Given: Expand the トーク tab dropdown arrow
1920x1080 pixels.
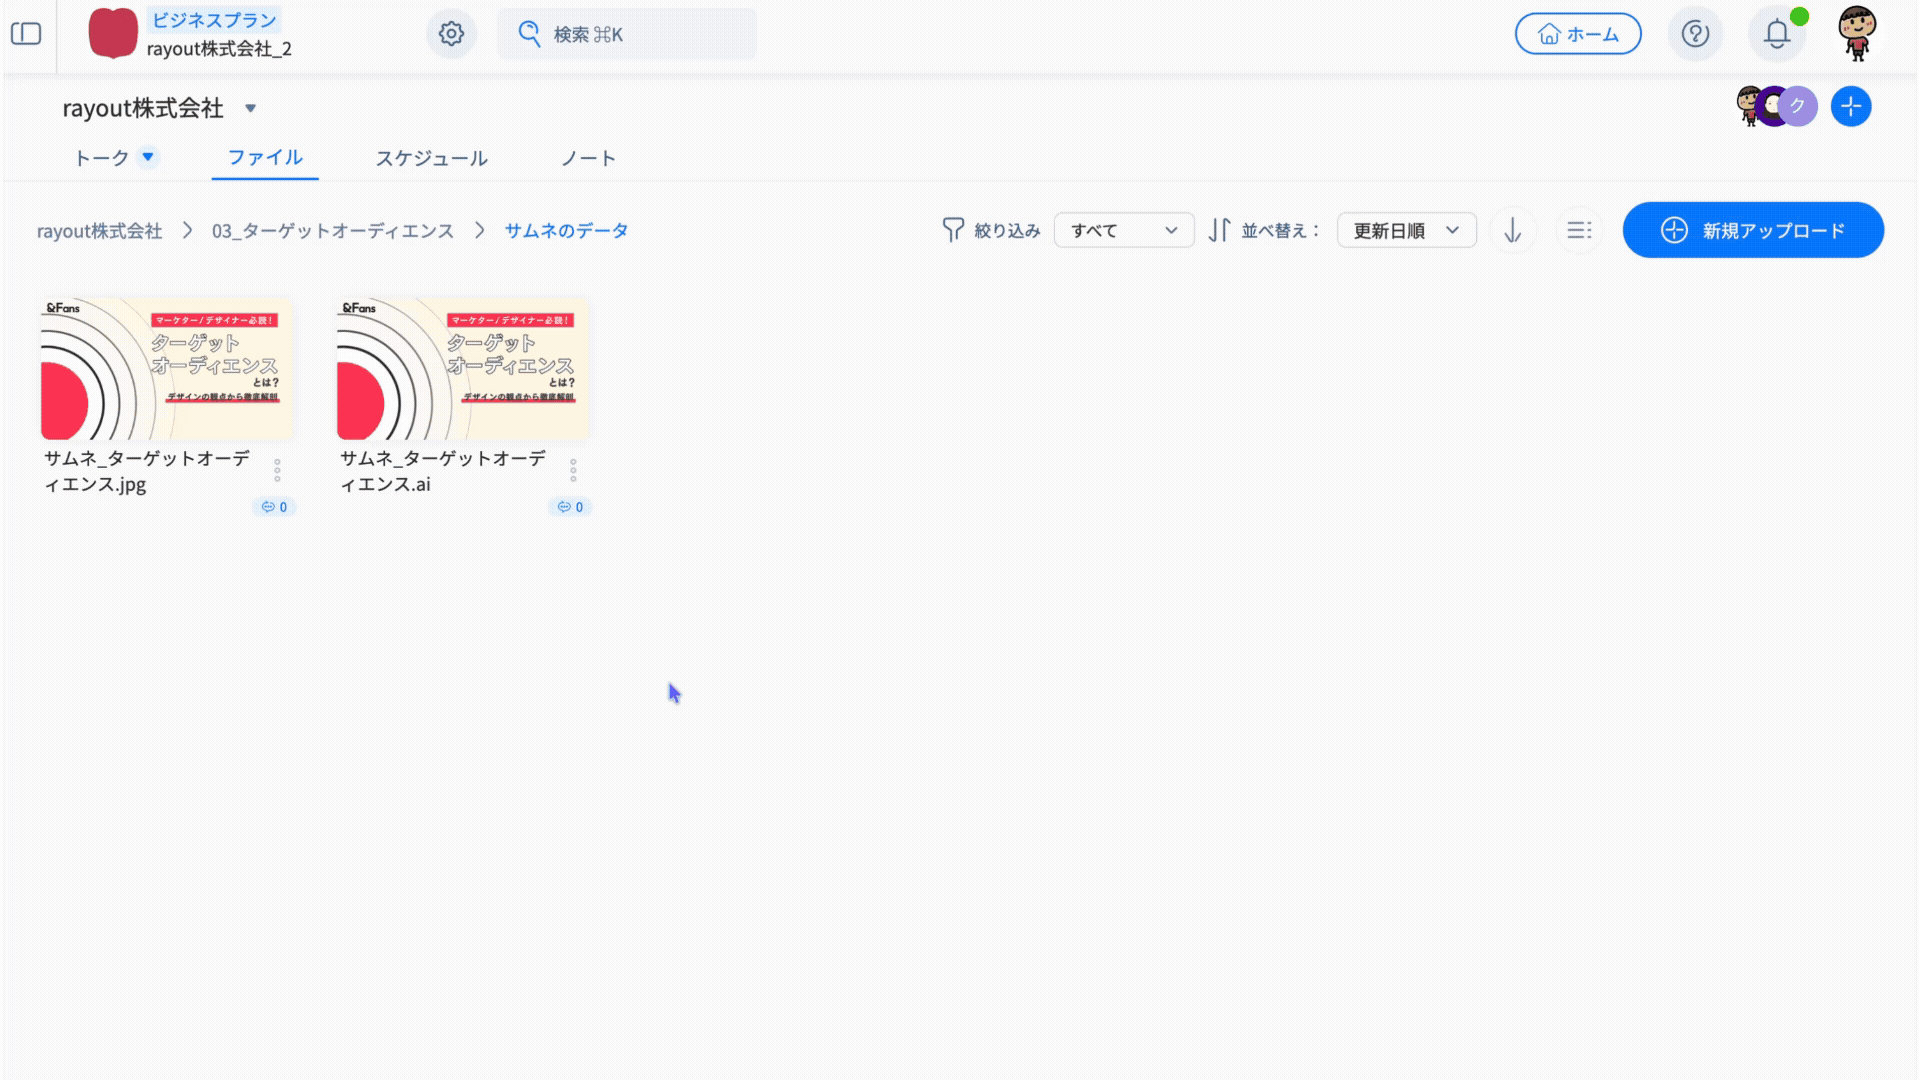Looking at the screenshot, I should point(148,157).
